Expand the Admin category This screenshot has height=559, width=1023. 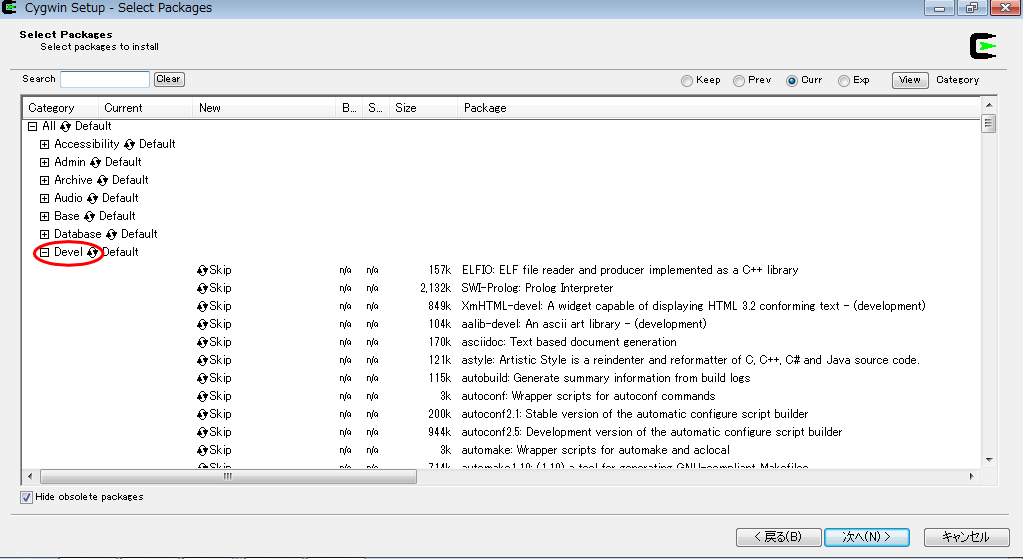44,162
